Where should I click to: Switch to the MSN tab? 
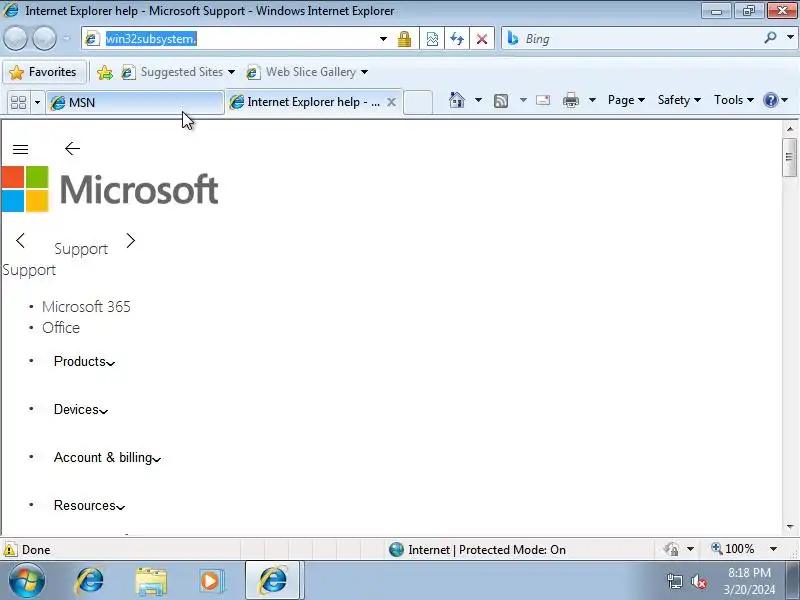point(135,103)
